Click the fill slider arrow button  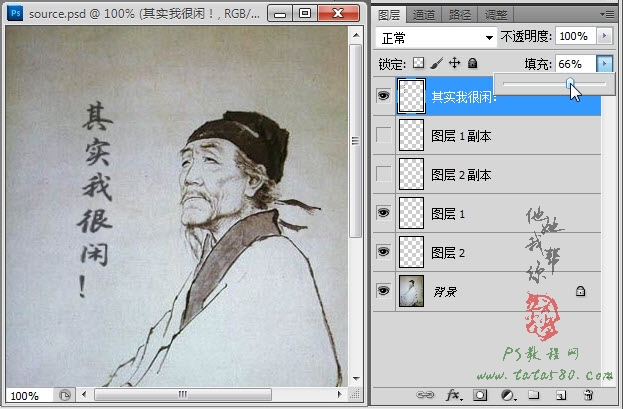604,64
